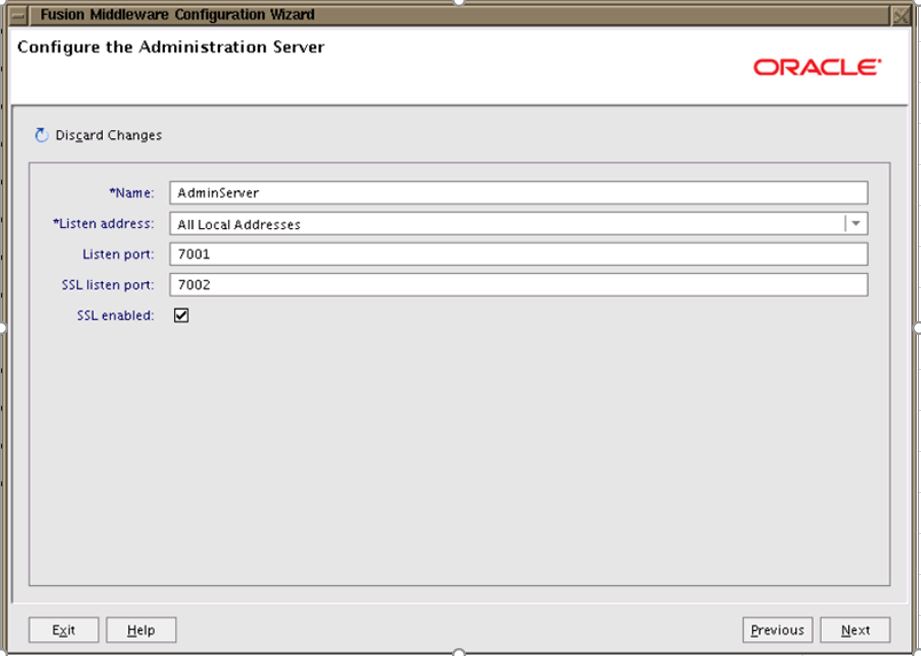The width and height of the screenshot is (921, 656).
Task: Uncheck the SSL enabled checkbox
Action: [181, 315]
